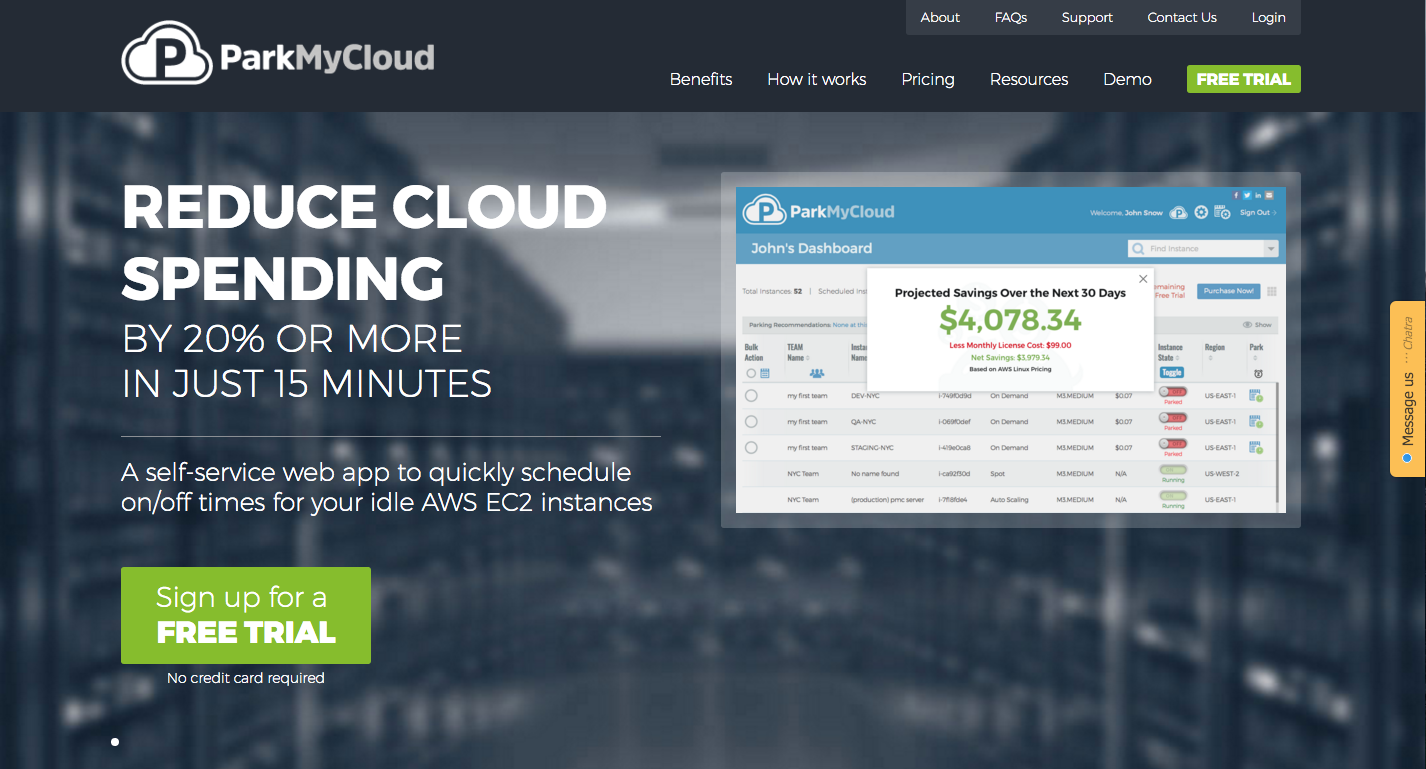Click the park schedule icon for DEV-NYC
Screen dimensions: 1426x769
click(x=1256, y=395)
